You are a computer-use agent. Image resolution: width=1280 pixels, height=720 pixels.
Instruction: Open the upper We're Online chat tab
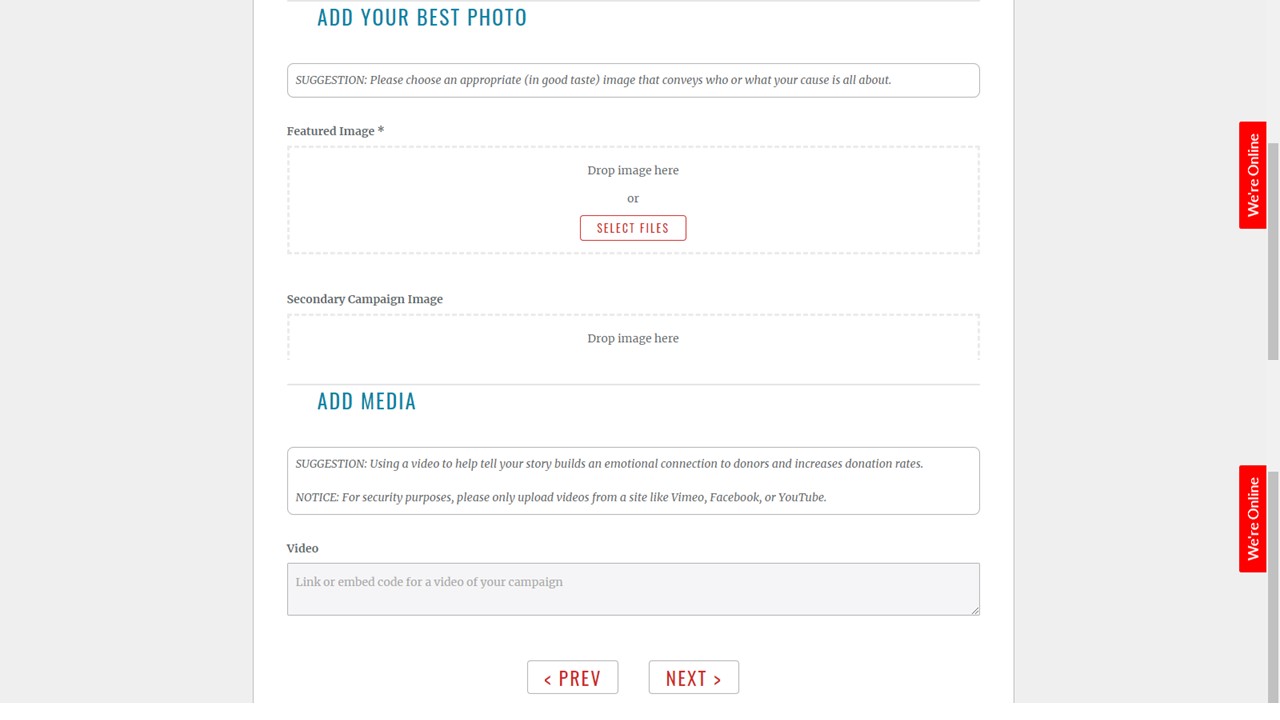1252,175
